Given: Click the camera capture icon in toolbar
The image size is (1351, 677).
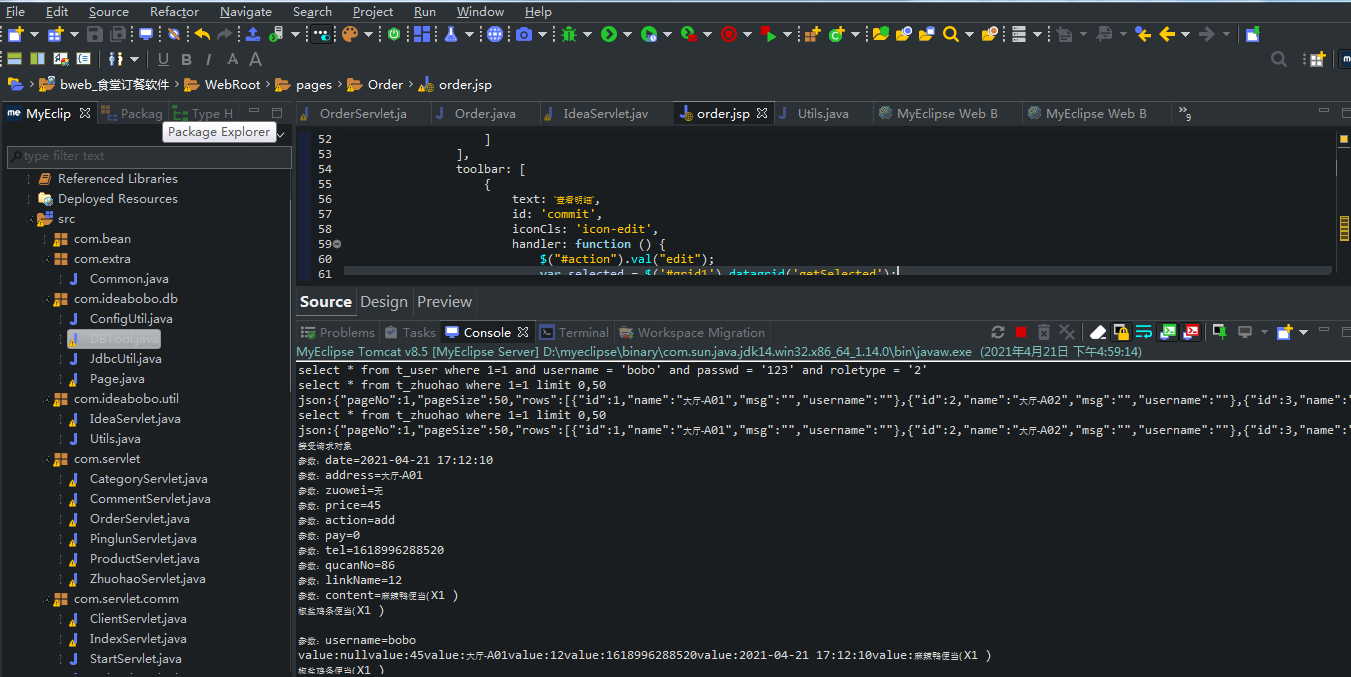Looking at the screenshot, I should point(524,34).
